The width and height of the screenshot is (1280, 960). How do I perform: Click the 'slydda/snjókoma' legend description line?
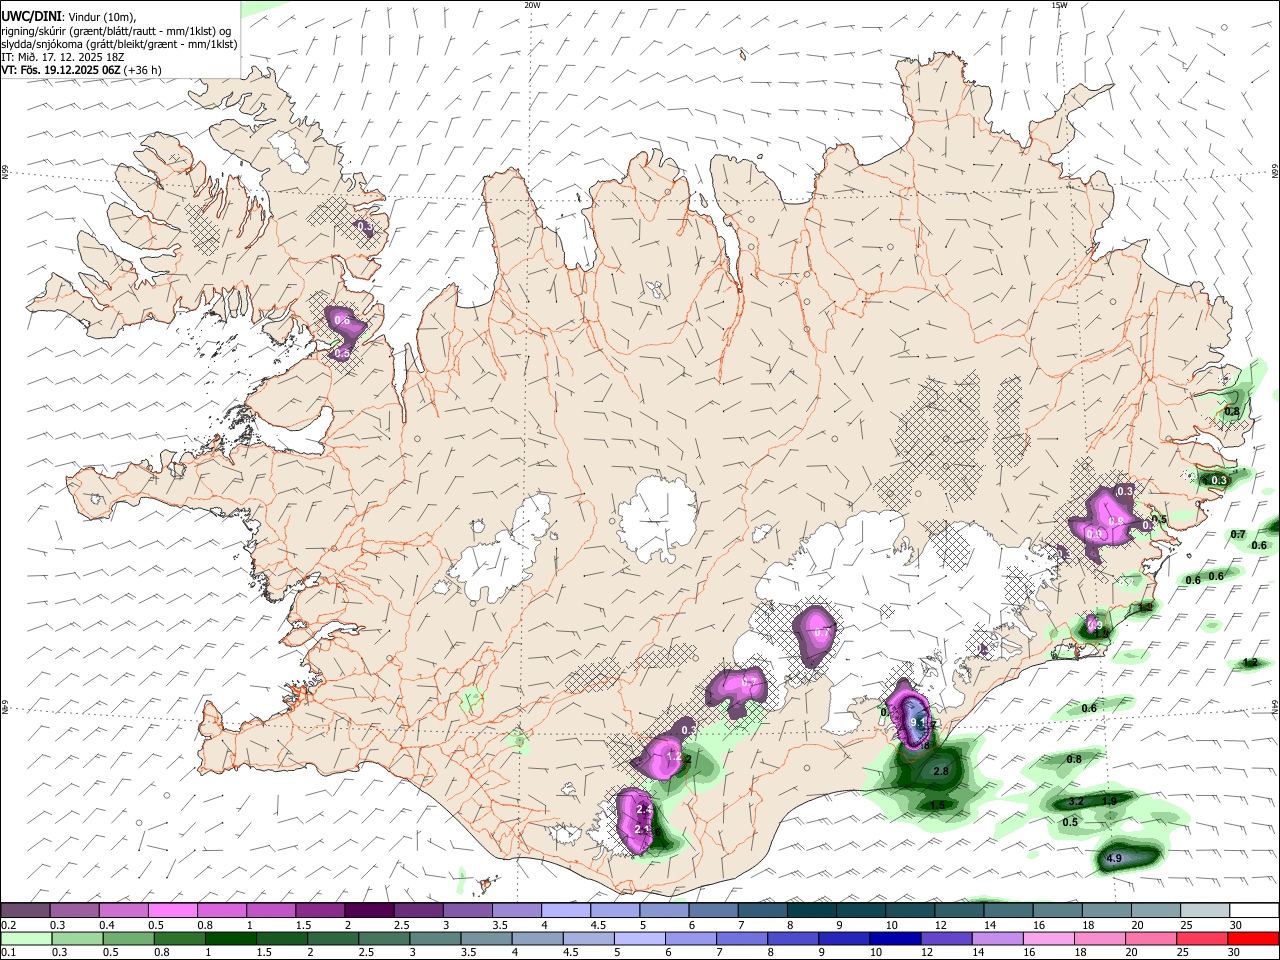119,44
